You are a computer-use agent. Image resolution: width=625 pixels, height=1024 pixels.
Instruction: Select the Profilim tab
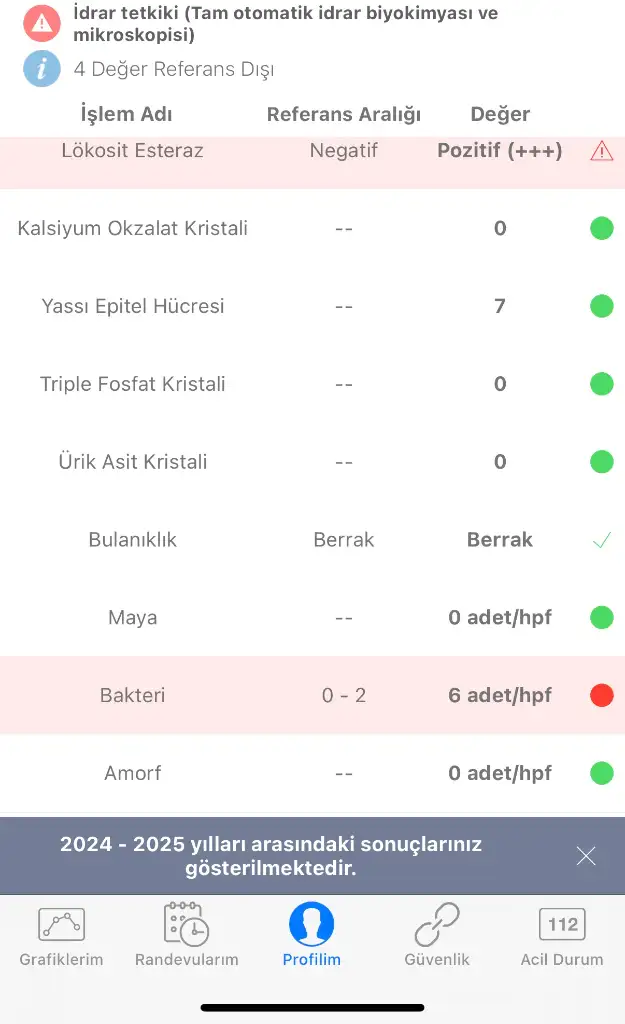click(311, 937)
